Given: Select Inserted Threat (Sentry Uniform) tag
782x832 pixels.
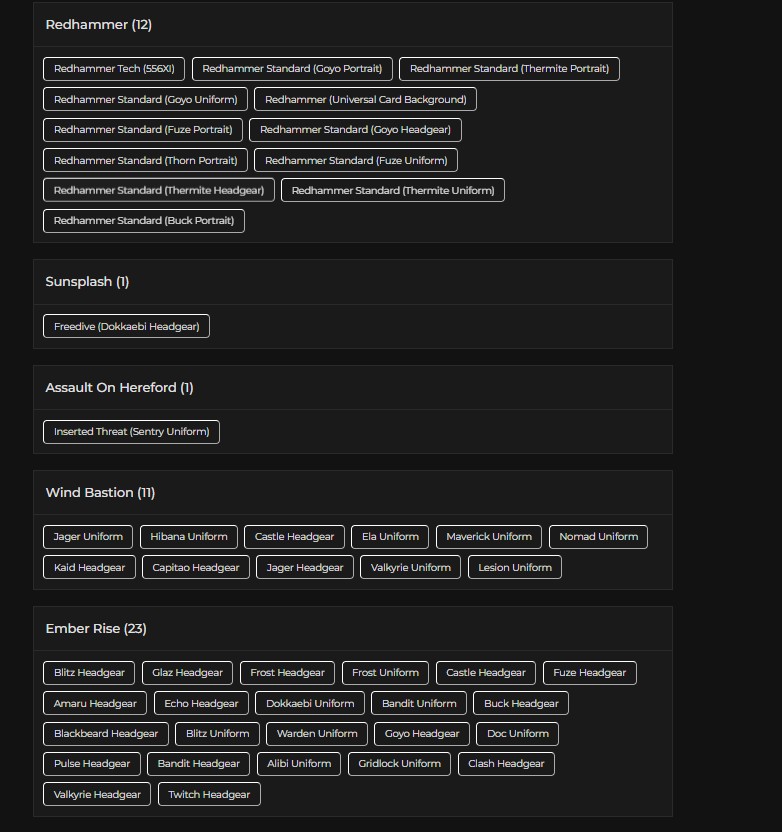Looking at the screenshot, I should click(x=131, y=432).
